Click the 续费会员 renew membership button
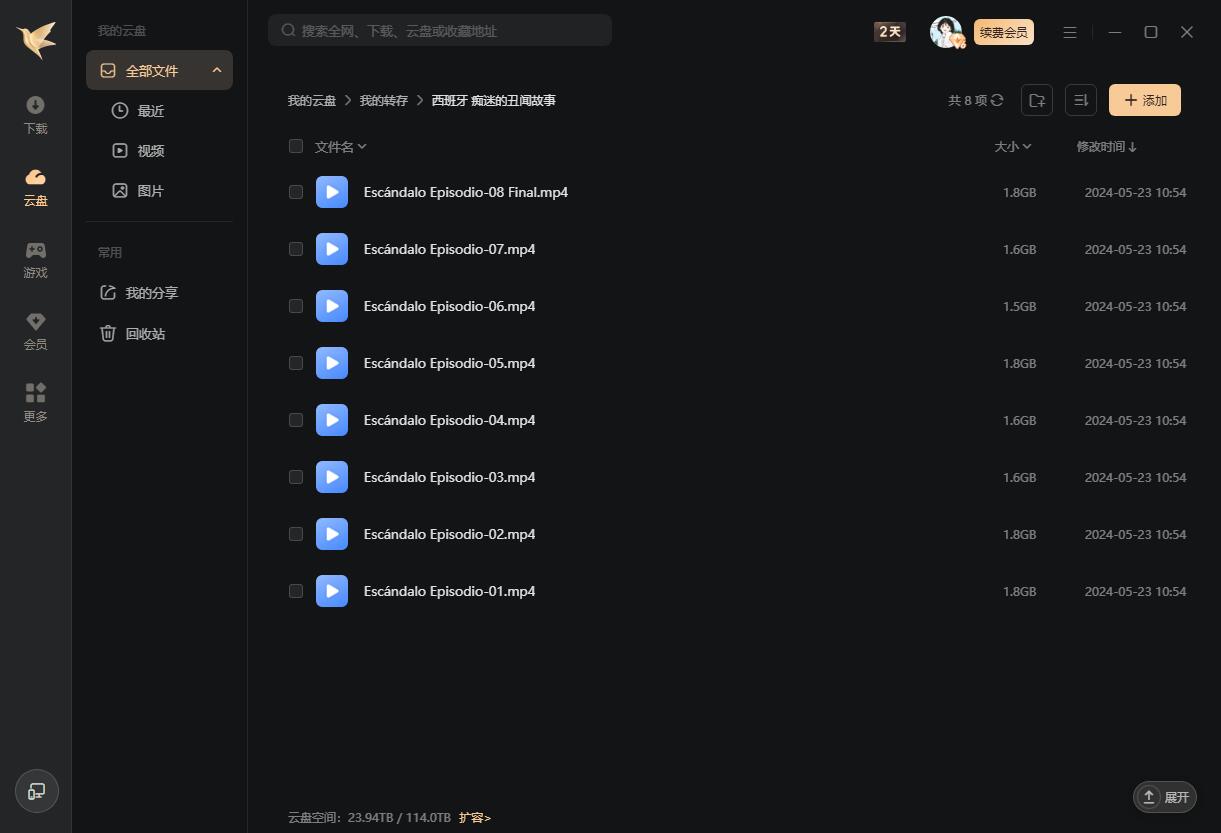The height and width of the screenshot is (833, 1221). point(1003,32)
